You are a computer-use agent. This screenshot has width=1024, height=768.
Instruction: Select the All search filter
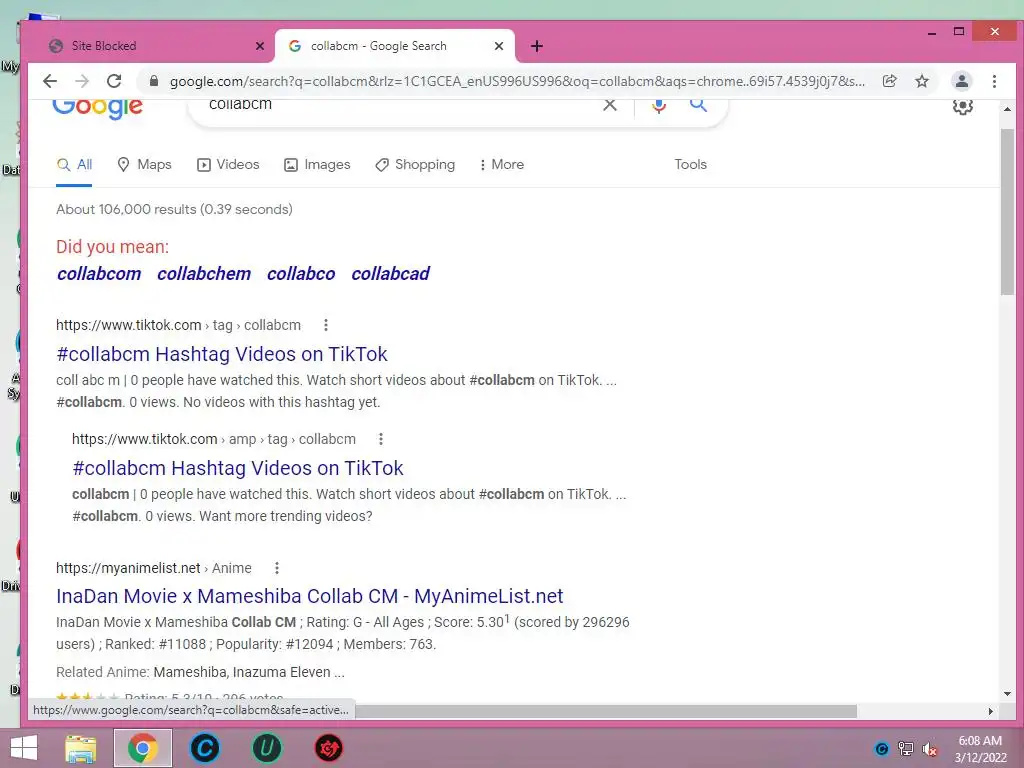(x=74, y=165)
